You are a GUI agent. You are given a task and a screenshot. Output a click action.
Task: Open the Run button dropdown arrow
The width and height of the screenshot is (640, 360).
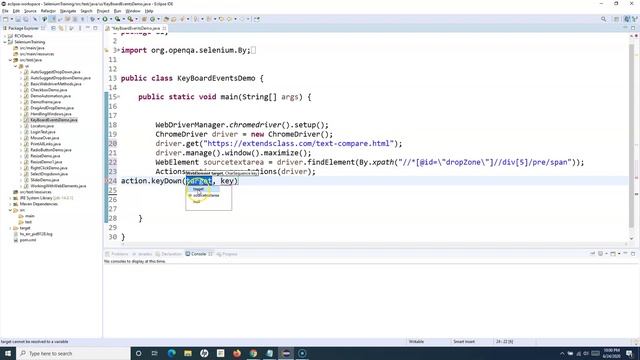click(x=110, y=19)
